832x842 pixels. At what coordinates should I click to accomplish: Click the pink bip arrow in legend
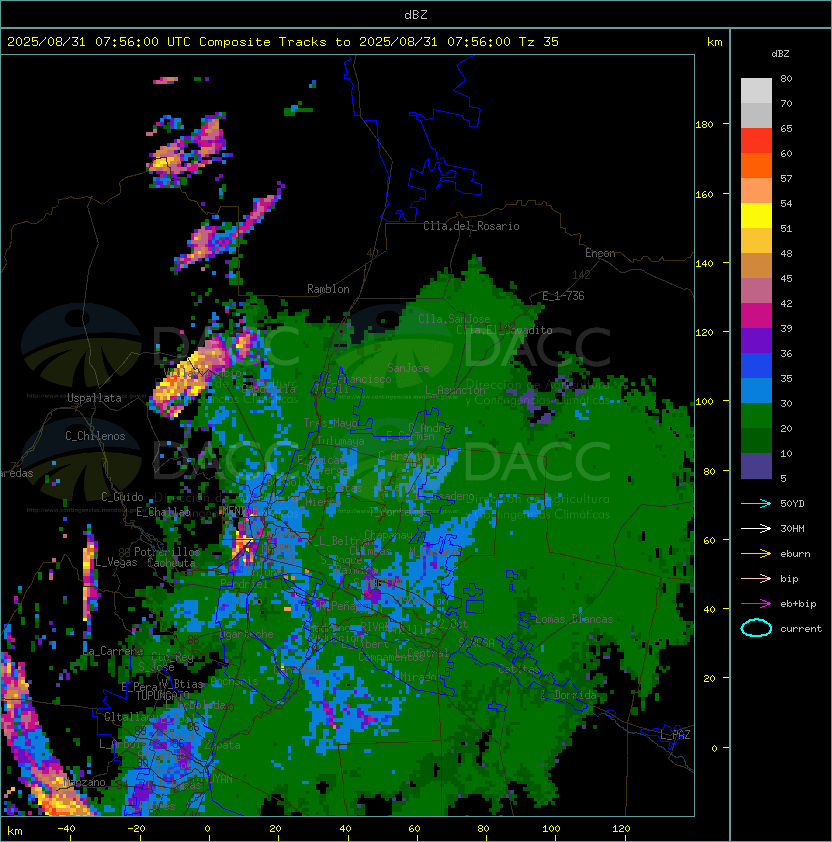tap(756, 578)
